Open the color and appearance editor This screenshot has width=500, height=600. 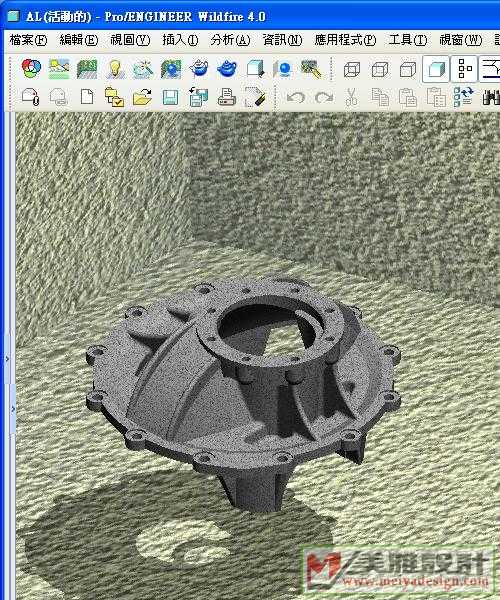(31, 69)
